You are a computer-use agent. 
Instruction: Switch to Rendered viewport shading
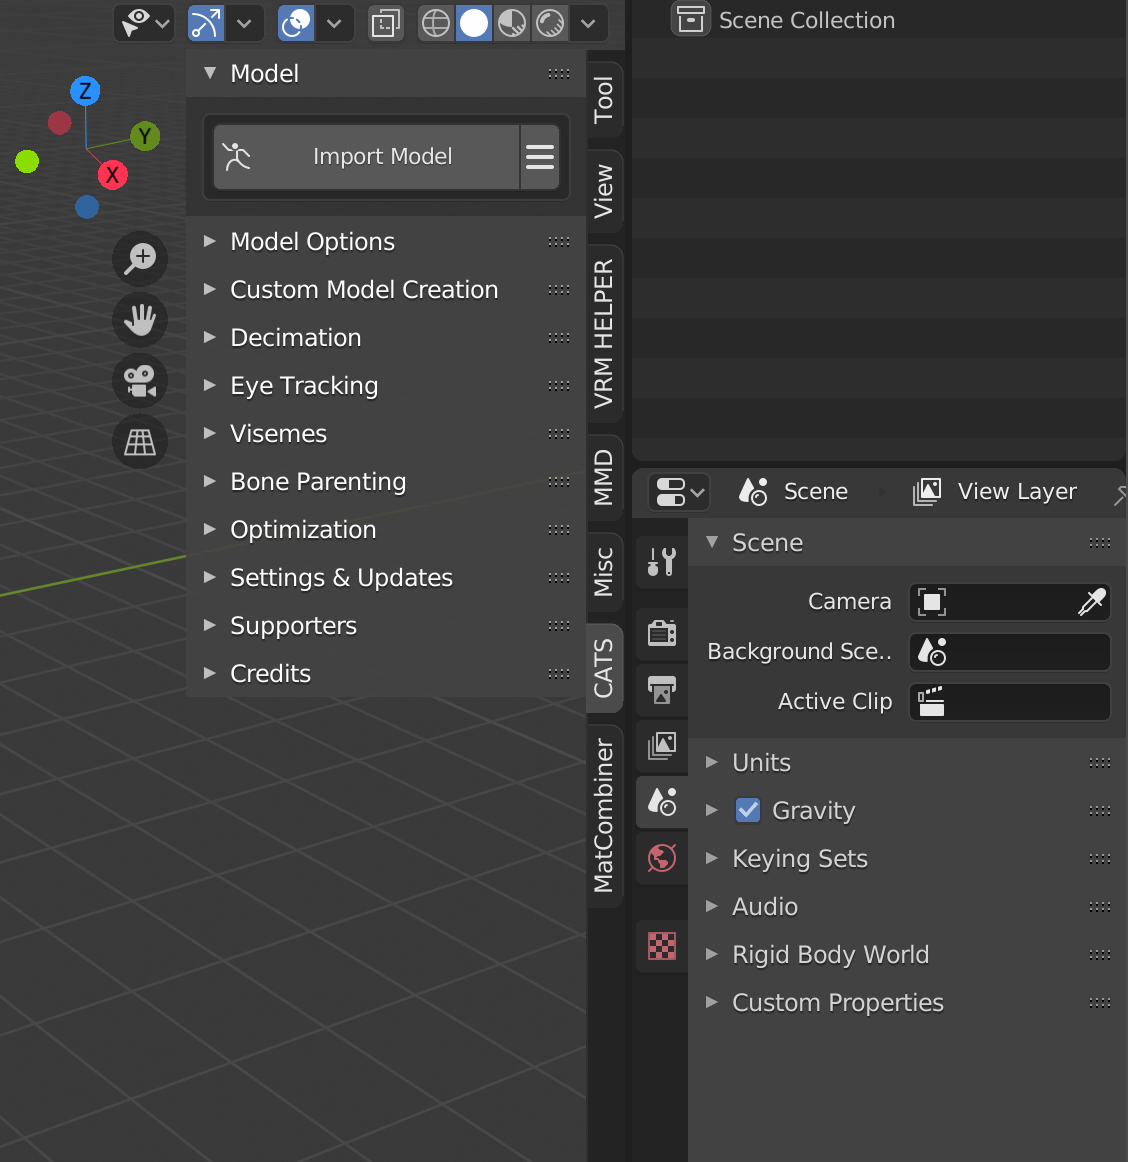coord(550,23)
